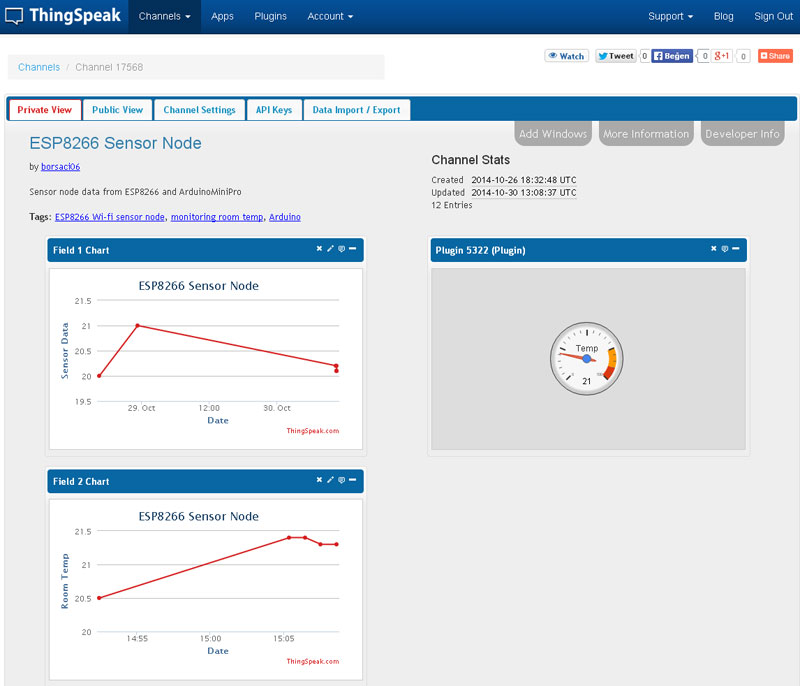
Task: Click the Developer Info button
Action: [742, 134]
